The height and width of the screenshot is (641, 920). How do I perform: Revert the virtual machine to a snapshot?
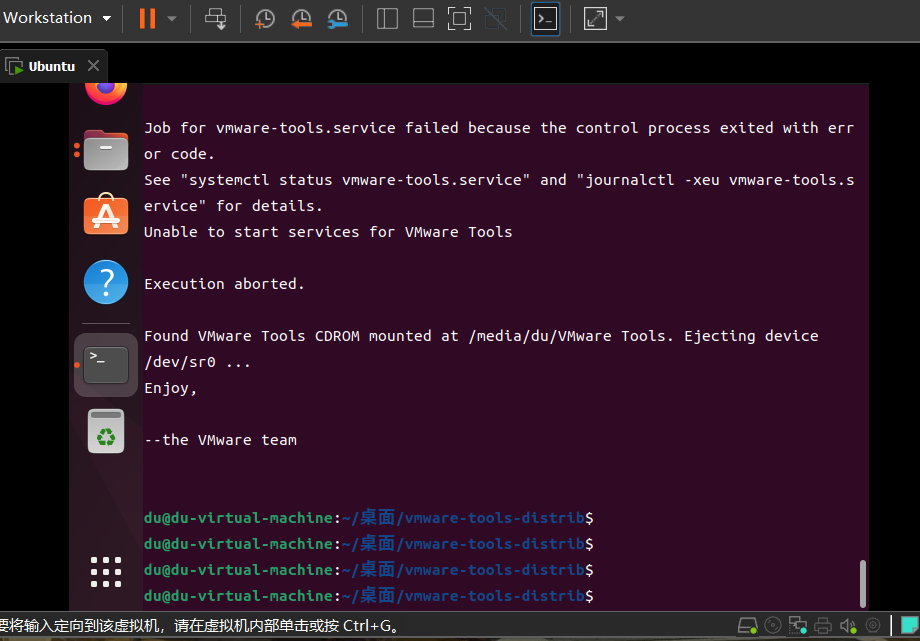pyautogui.click(x=301, y=19)
